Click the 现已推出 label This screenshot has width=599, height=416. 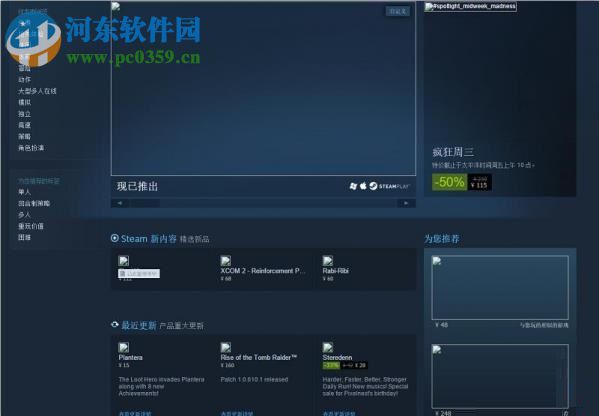[138, 186]
